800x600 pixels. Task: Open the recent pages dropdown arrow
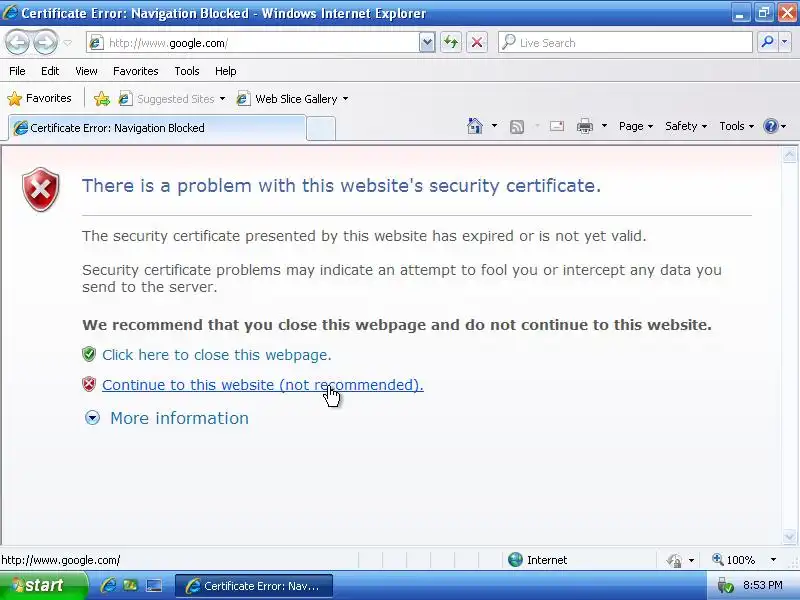tap(67, 43)
